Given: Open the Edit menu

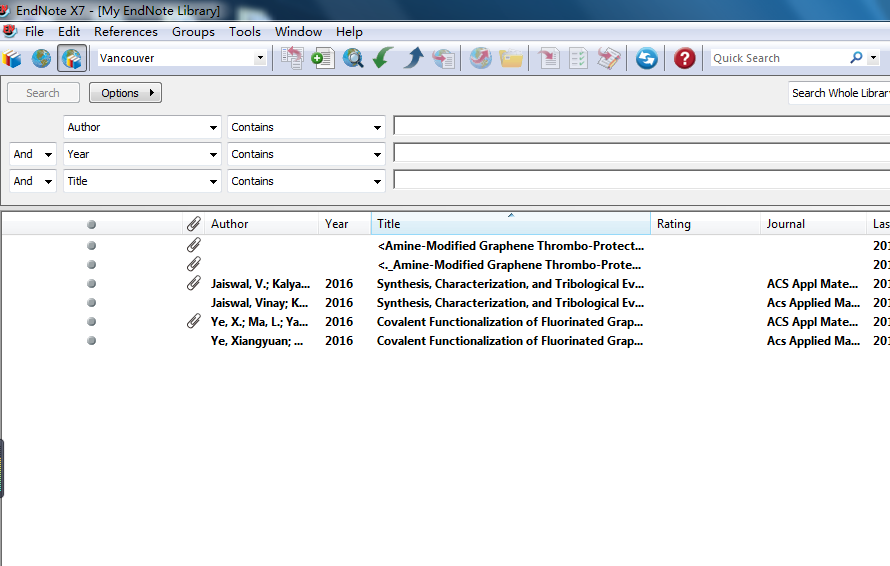Looking at the screenshot, I should (69, 32).
